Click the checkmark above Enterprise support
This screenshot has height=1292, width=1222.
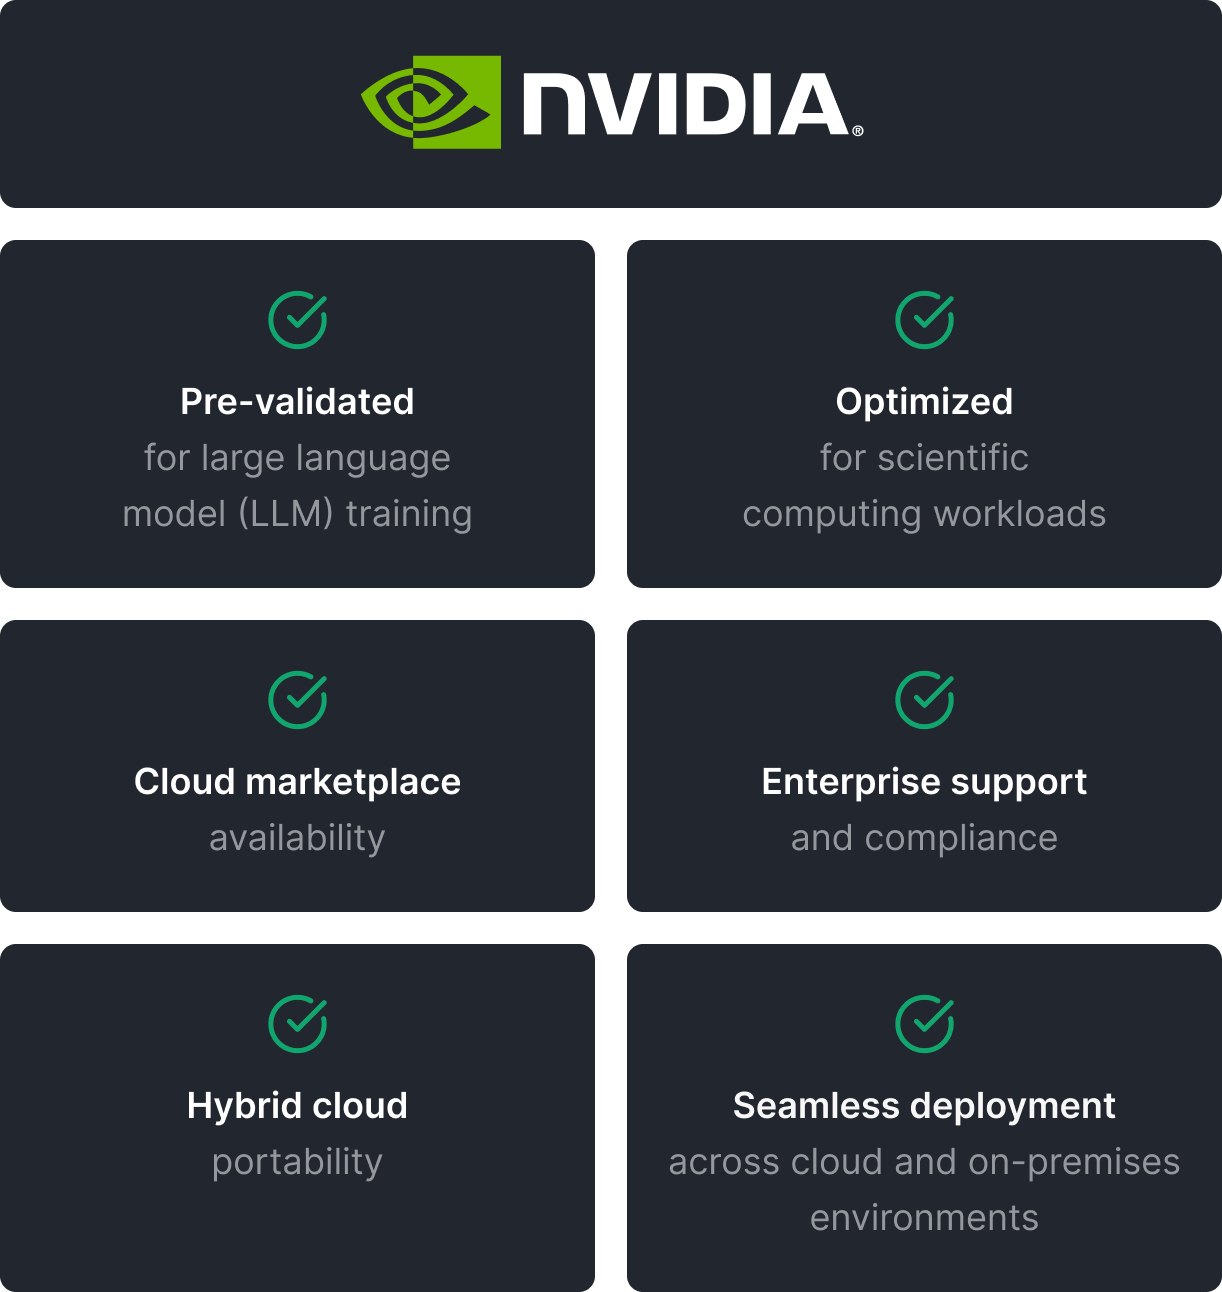[925, 700]
